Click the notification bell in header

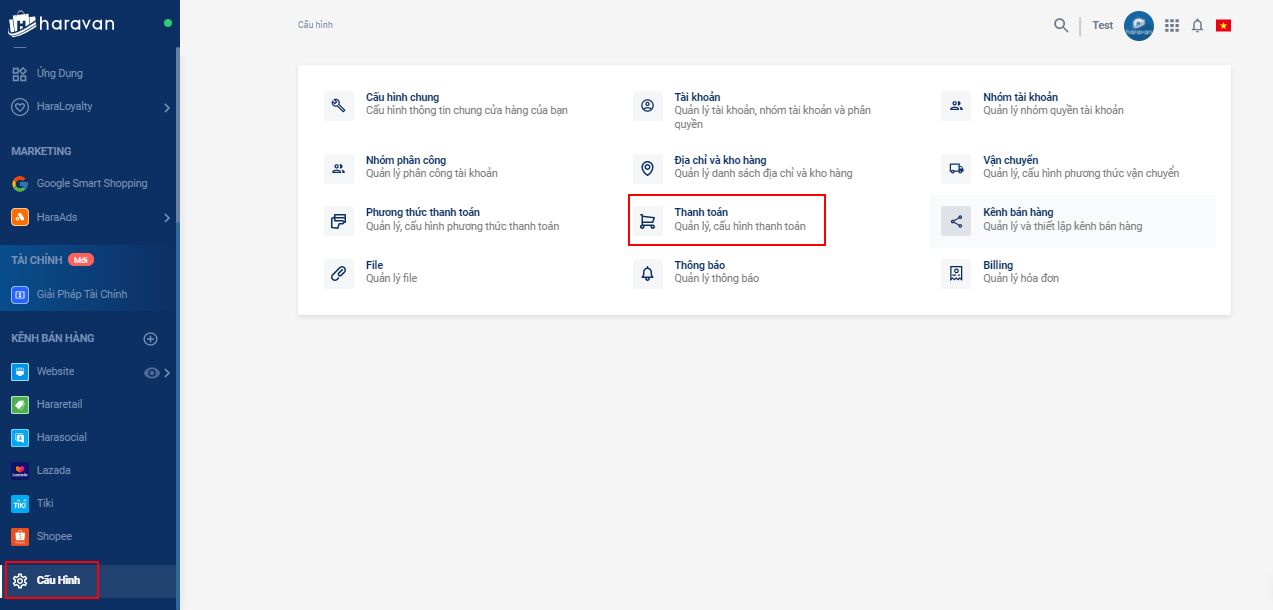[x=1197, y=26]
